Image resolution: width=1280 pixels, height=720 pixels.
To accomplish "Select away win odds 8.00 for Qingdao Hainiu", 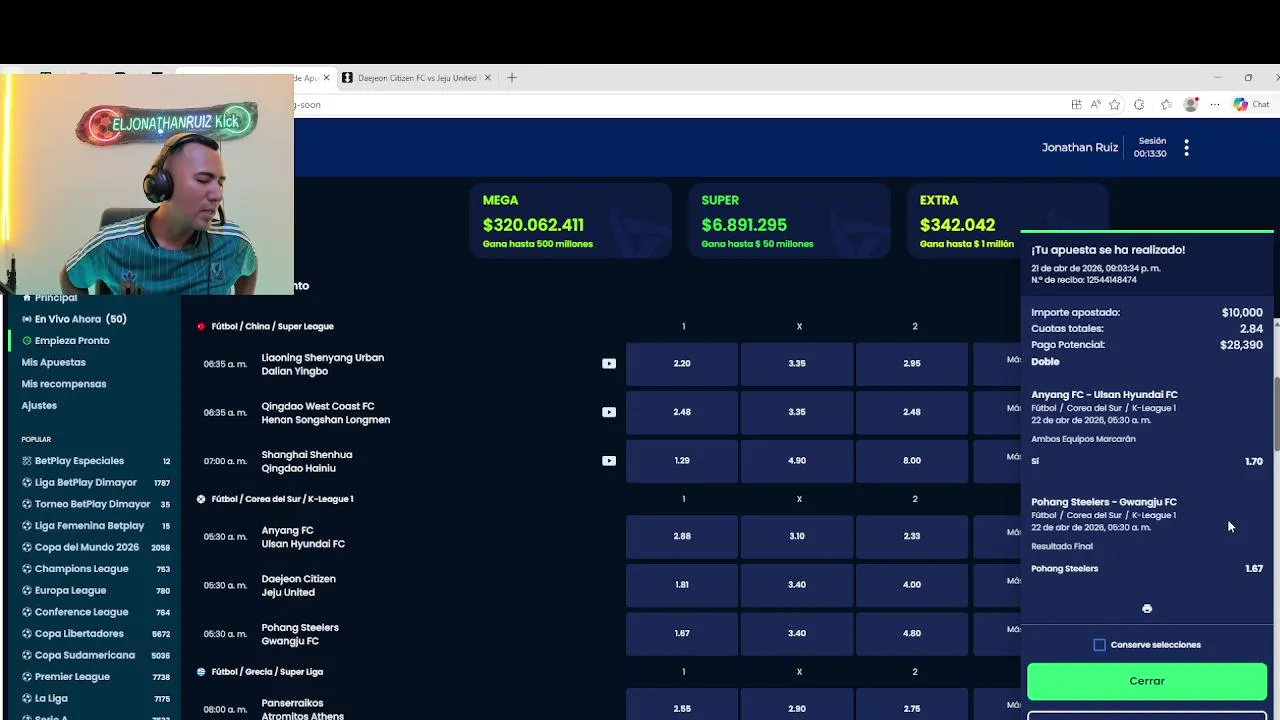I will click(912, 461).
